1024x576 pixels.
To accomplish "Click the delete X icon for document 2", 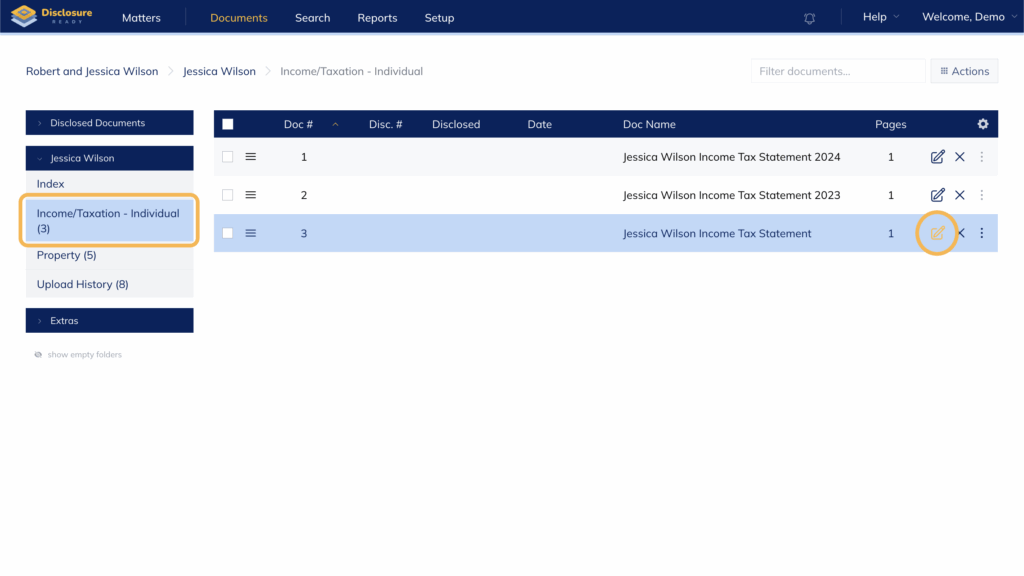I will (960, 195).
